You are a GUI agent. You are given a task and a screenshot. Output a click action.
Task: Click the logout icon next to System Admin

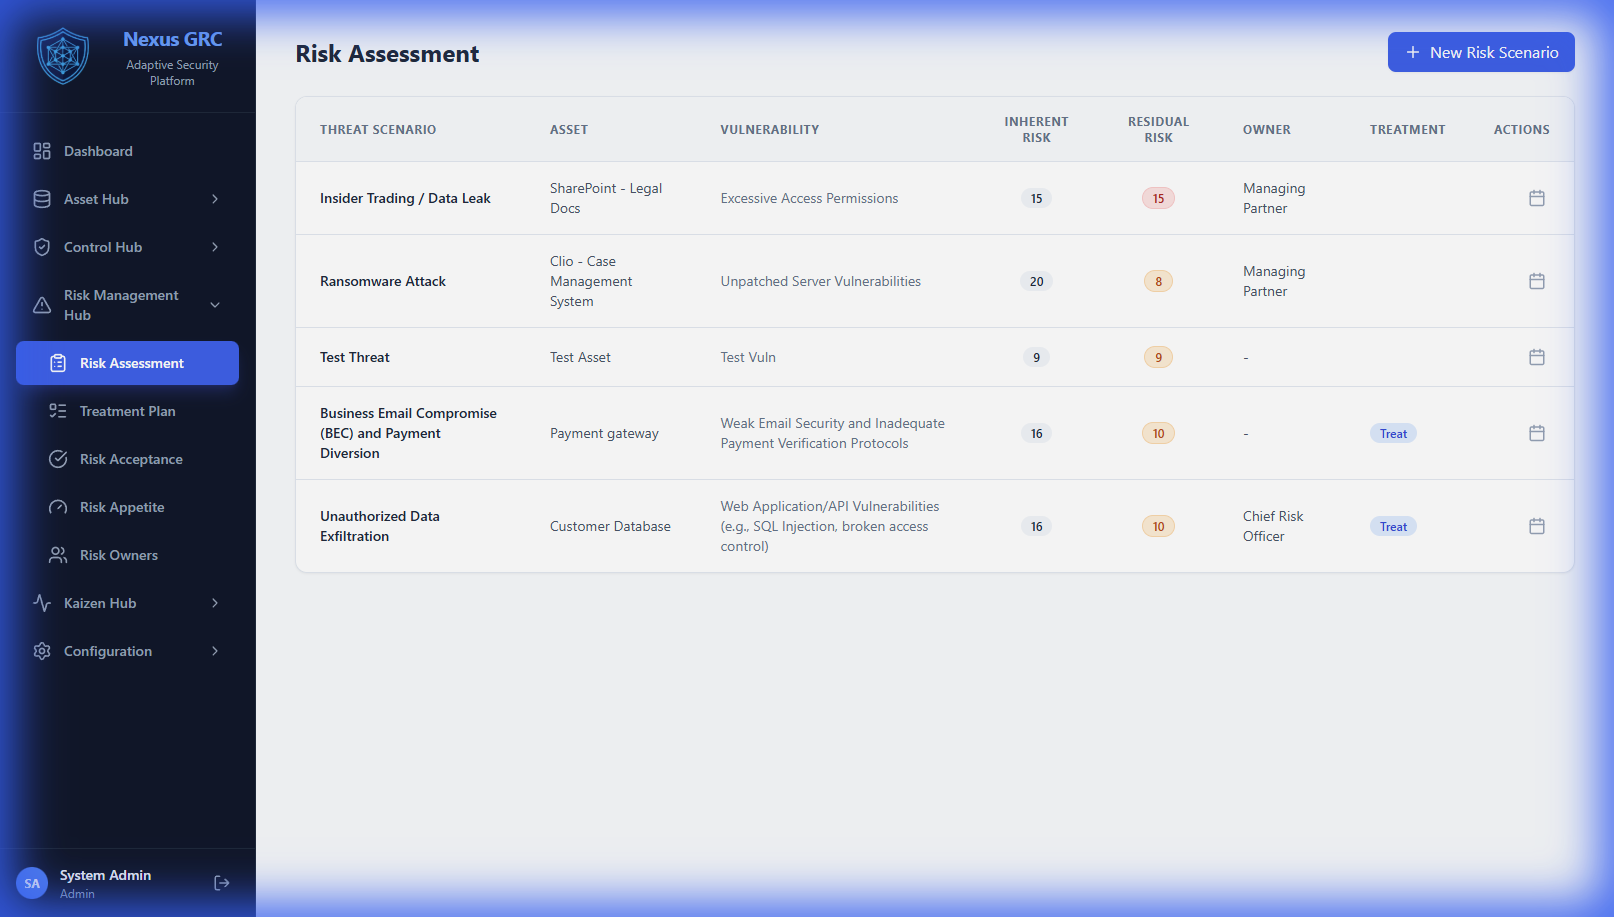[221, 883]
